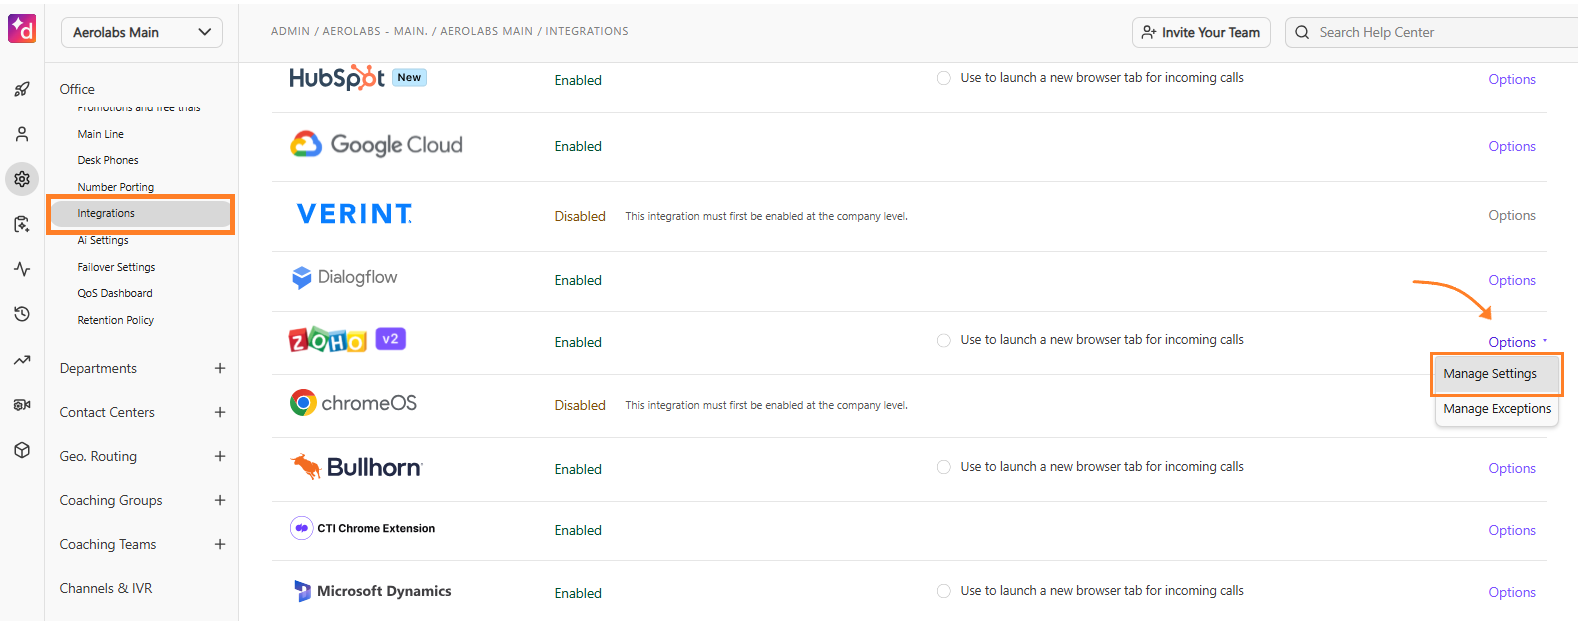Click the Google Cloud integration logo
Viewport: 1578px width, 622px height.
pyautogui.click(x=376, y=145)
